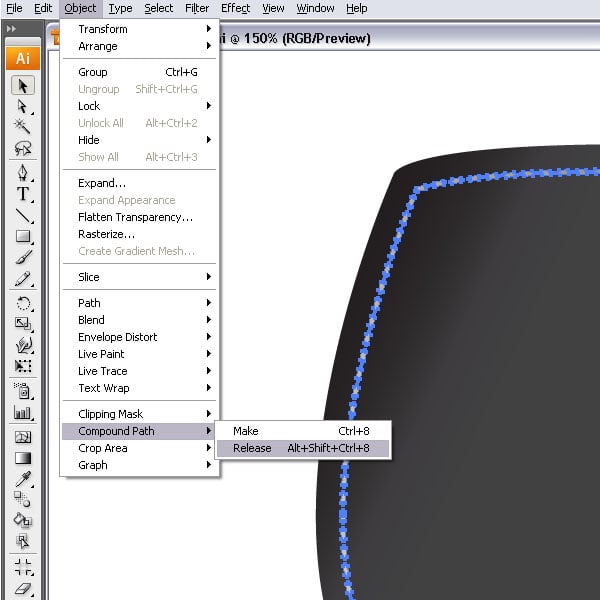Pick the Lasso tool

pyautogui.click(x=22, y=148)
